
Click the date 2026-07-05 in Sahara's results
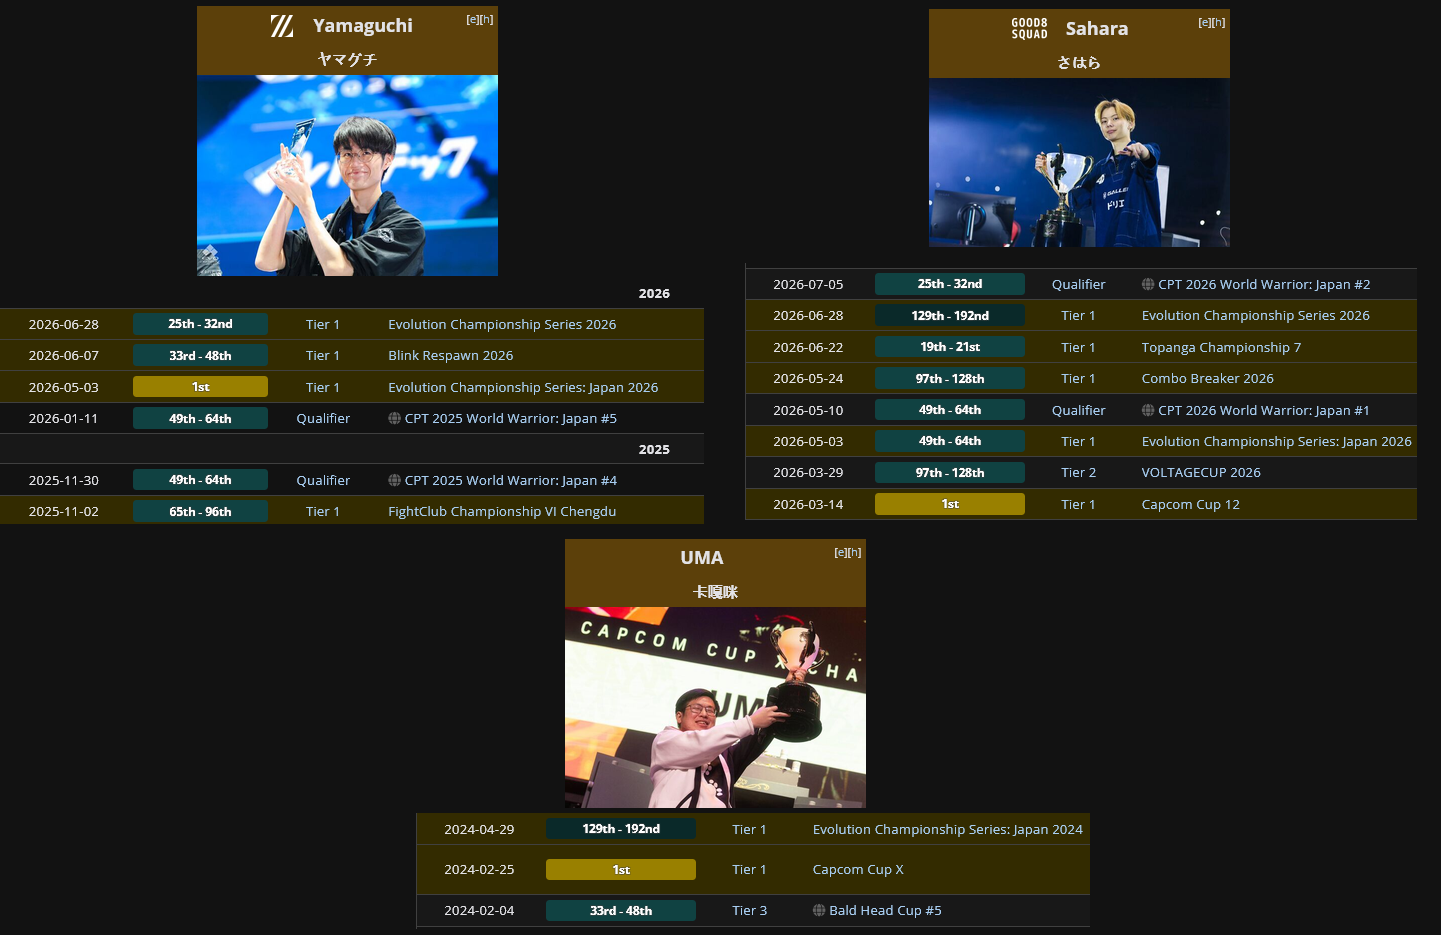click(808, 284)
